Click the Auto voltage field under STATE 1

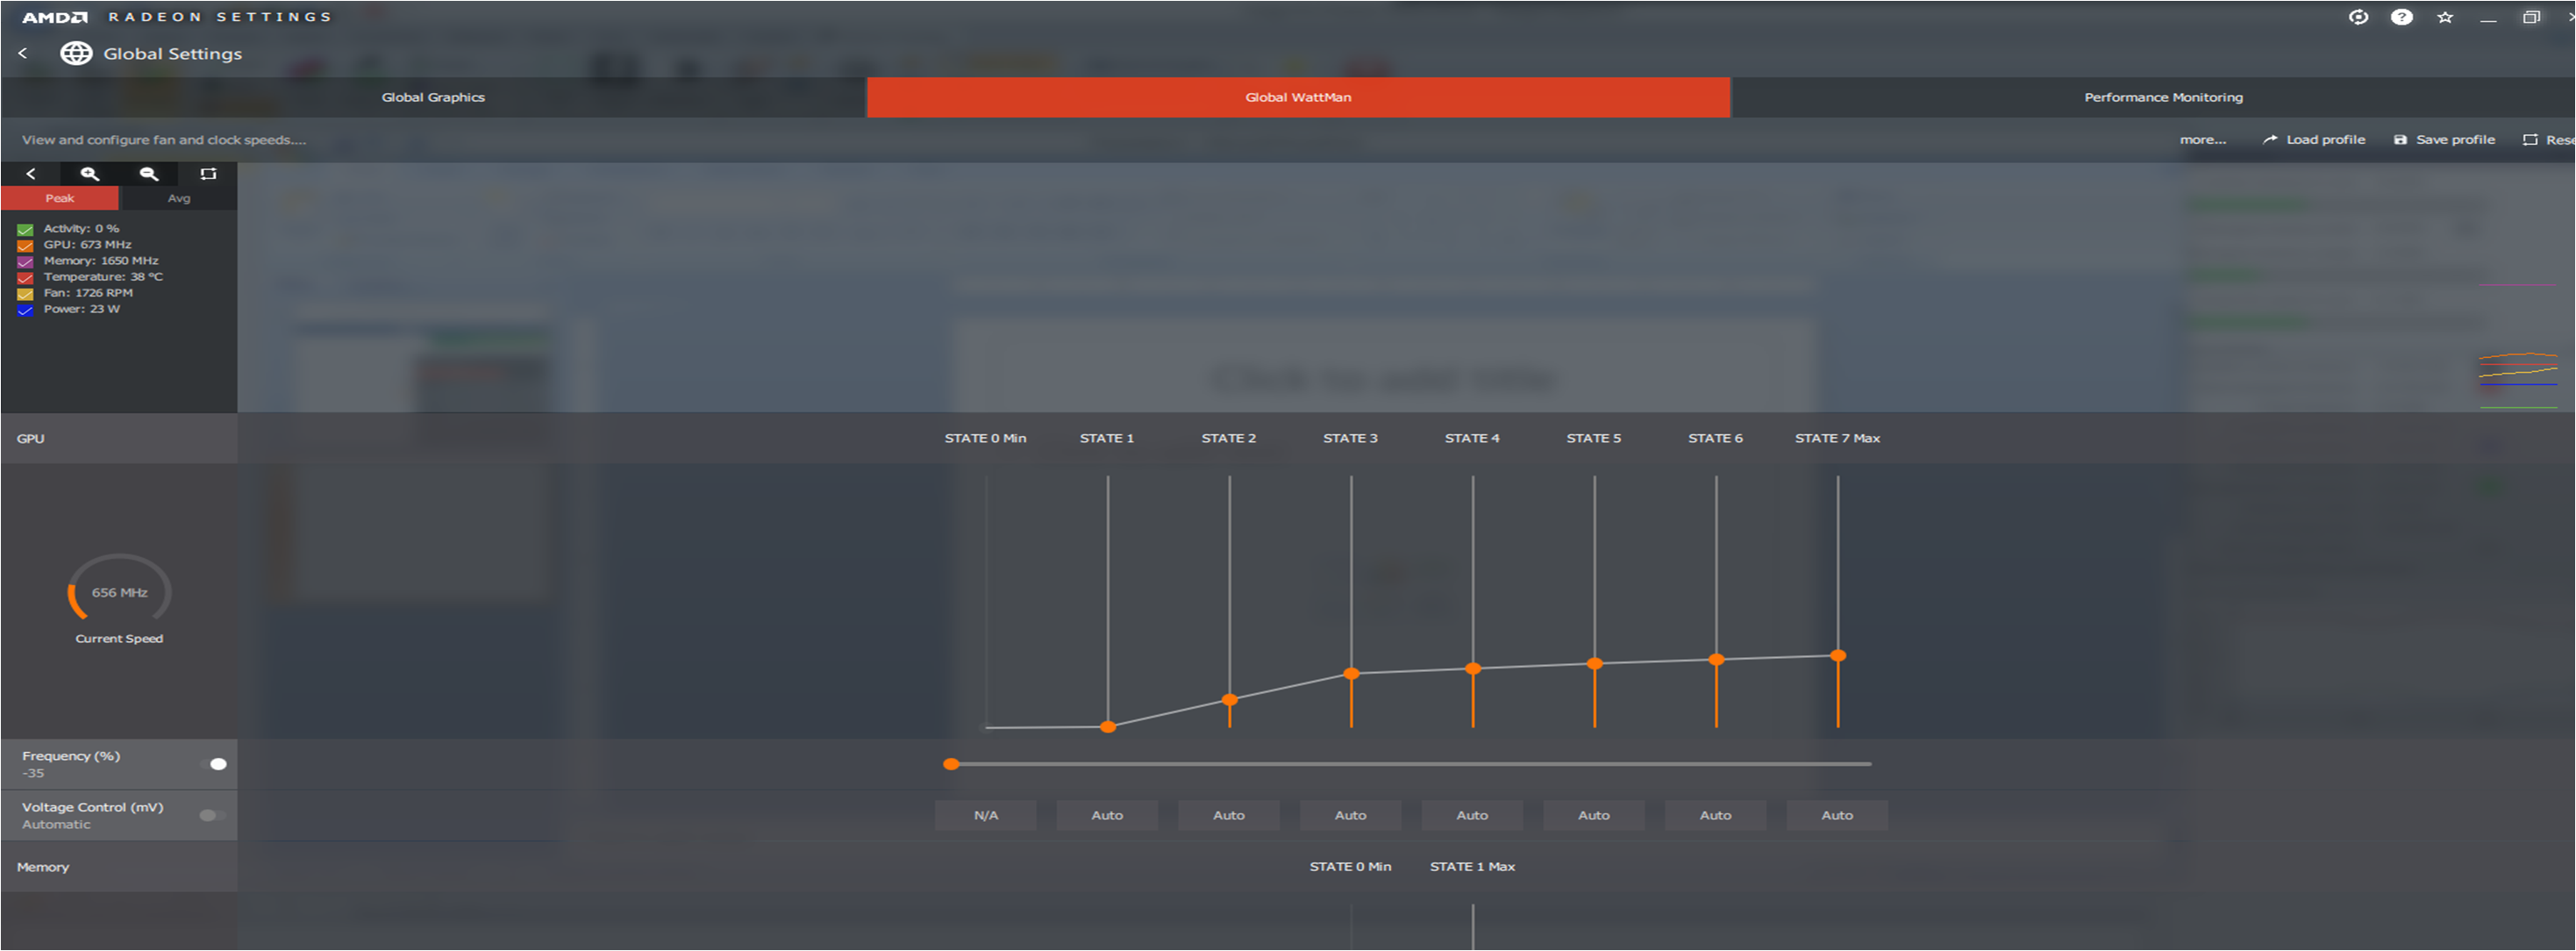(1107, 815)
